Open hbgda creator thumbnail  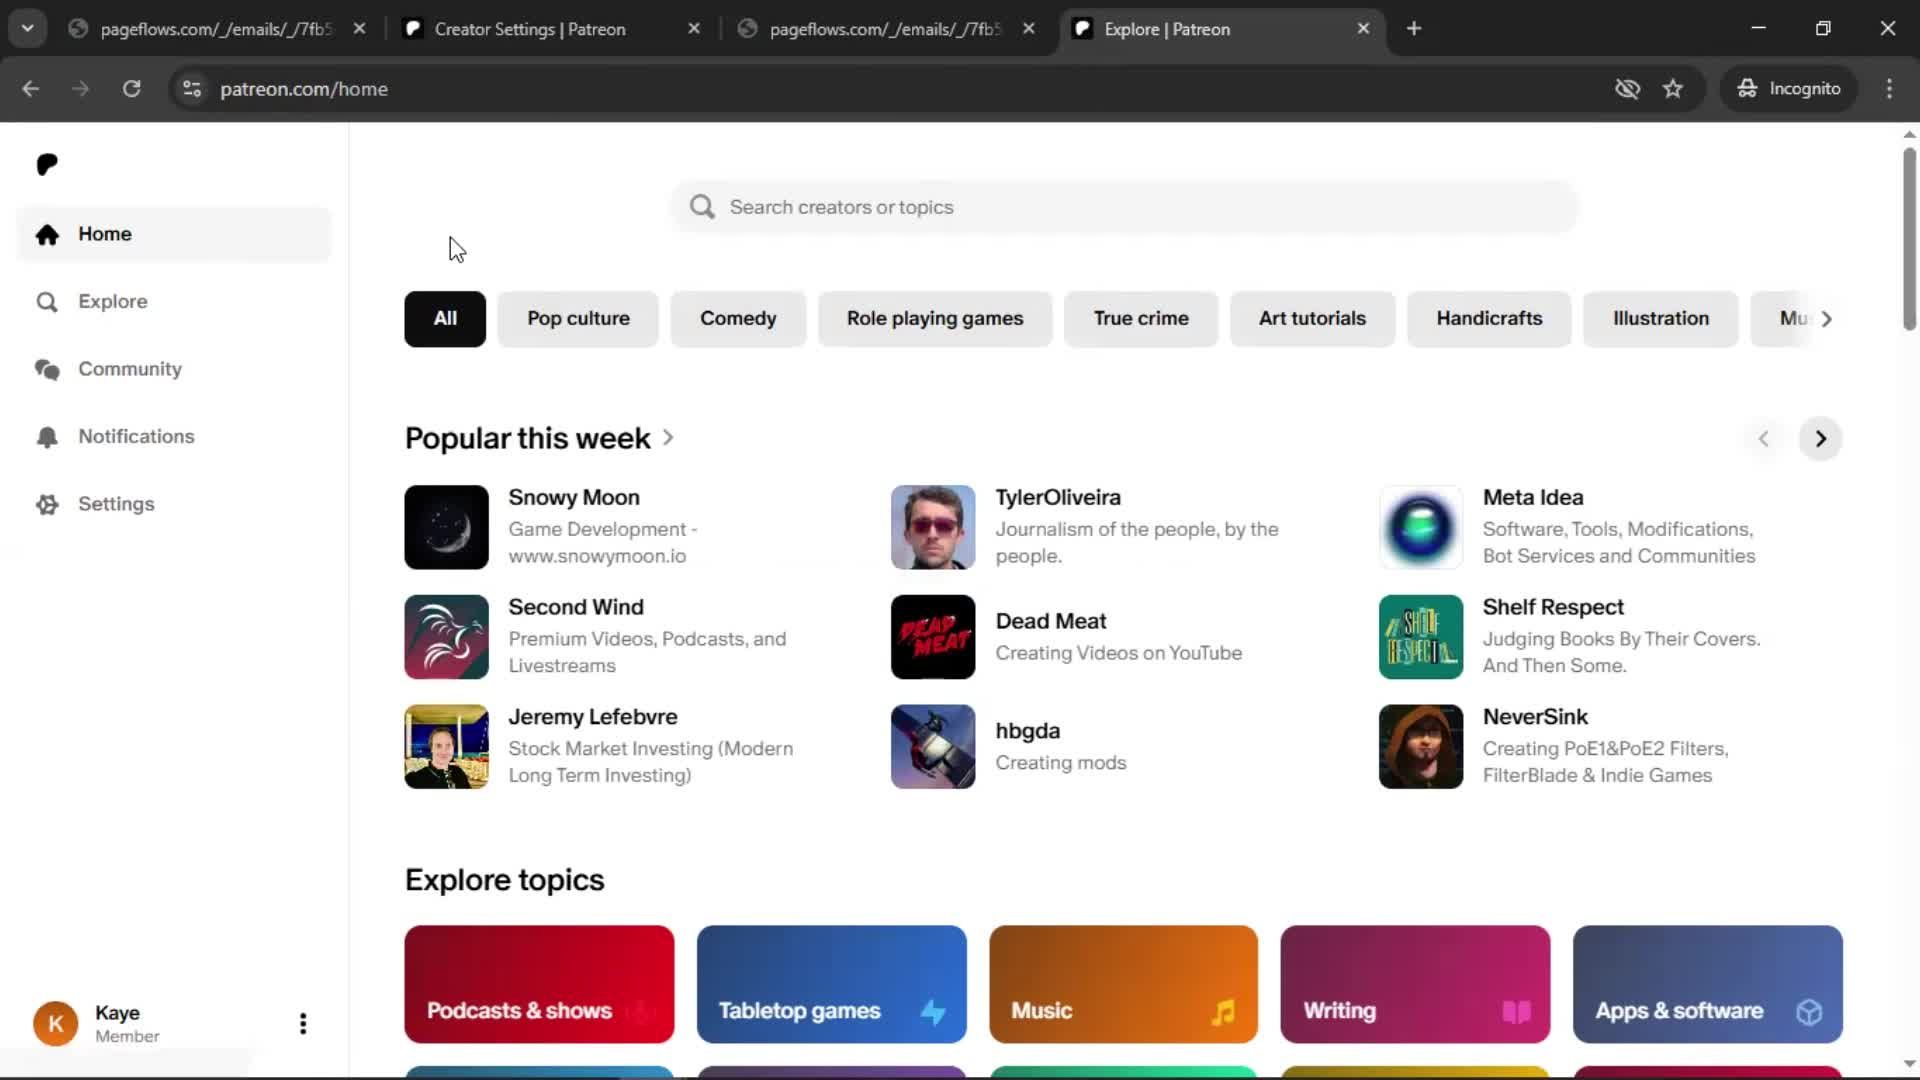(x=933, y=747)
